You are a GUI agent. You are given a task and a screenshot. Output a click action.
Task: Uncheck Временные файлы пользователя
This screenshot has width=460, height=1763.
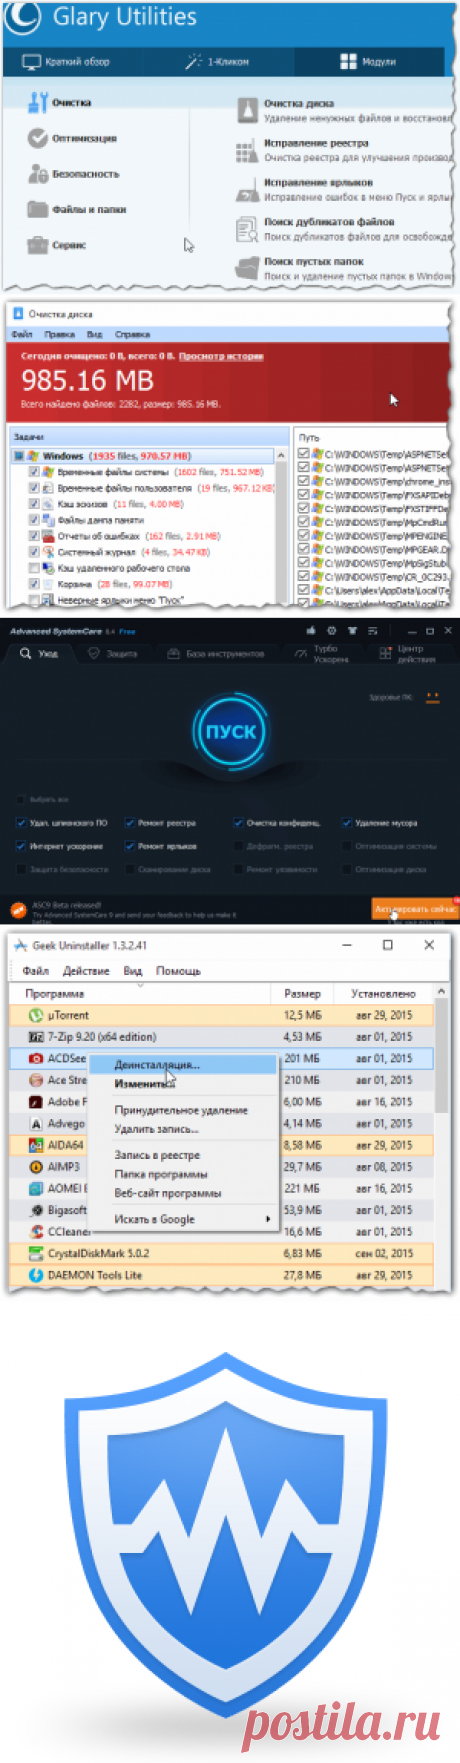pos(34,488)
